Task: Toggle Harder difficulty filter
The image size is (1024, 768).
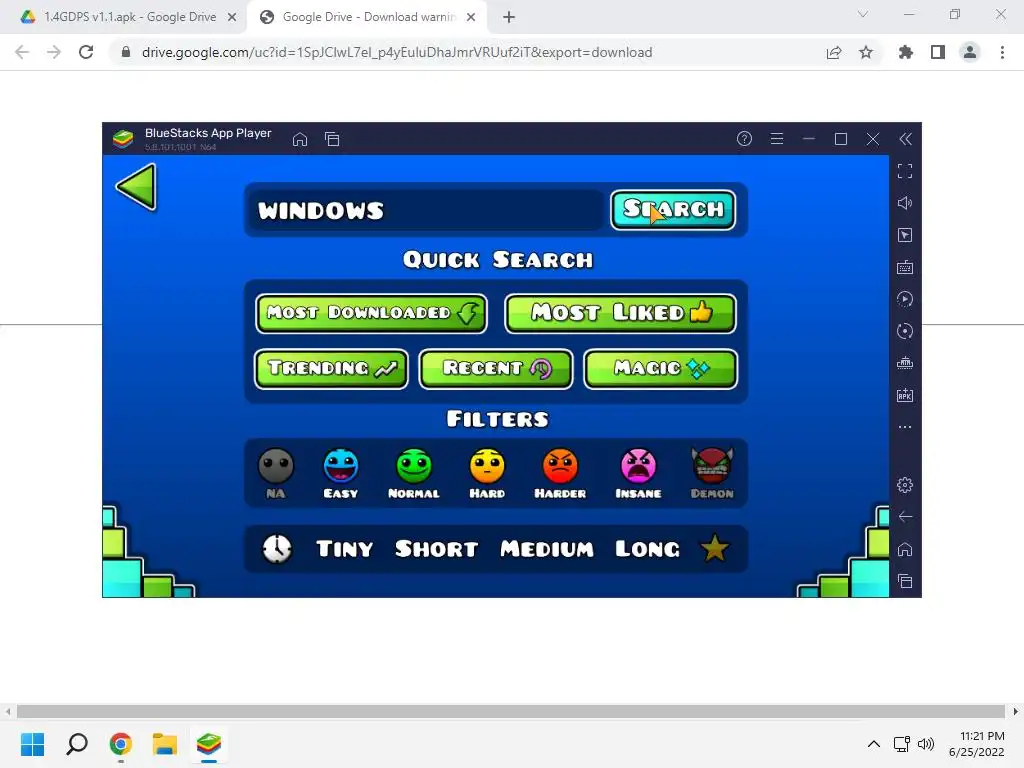Action: (x=560, y=473)
